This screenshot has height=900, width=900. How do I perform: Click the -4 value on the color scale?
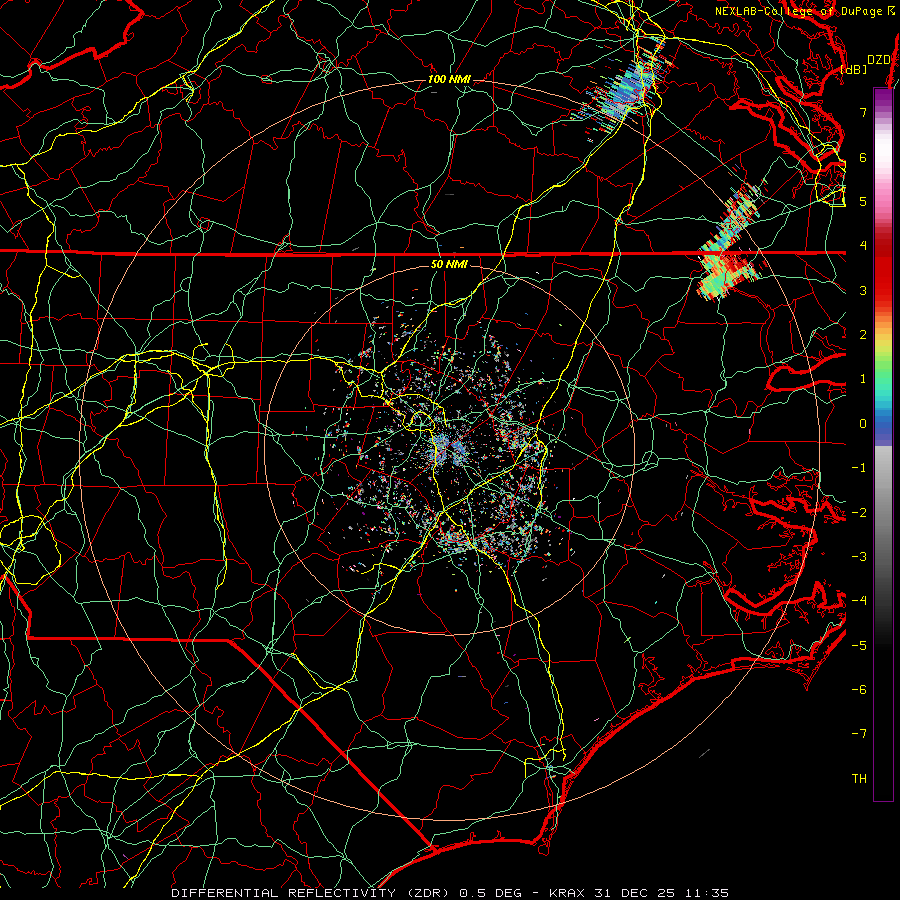pos(859,601)
